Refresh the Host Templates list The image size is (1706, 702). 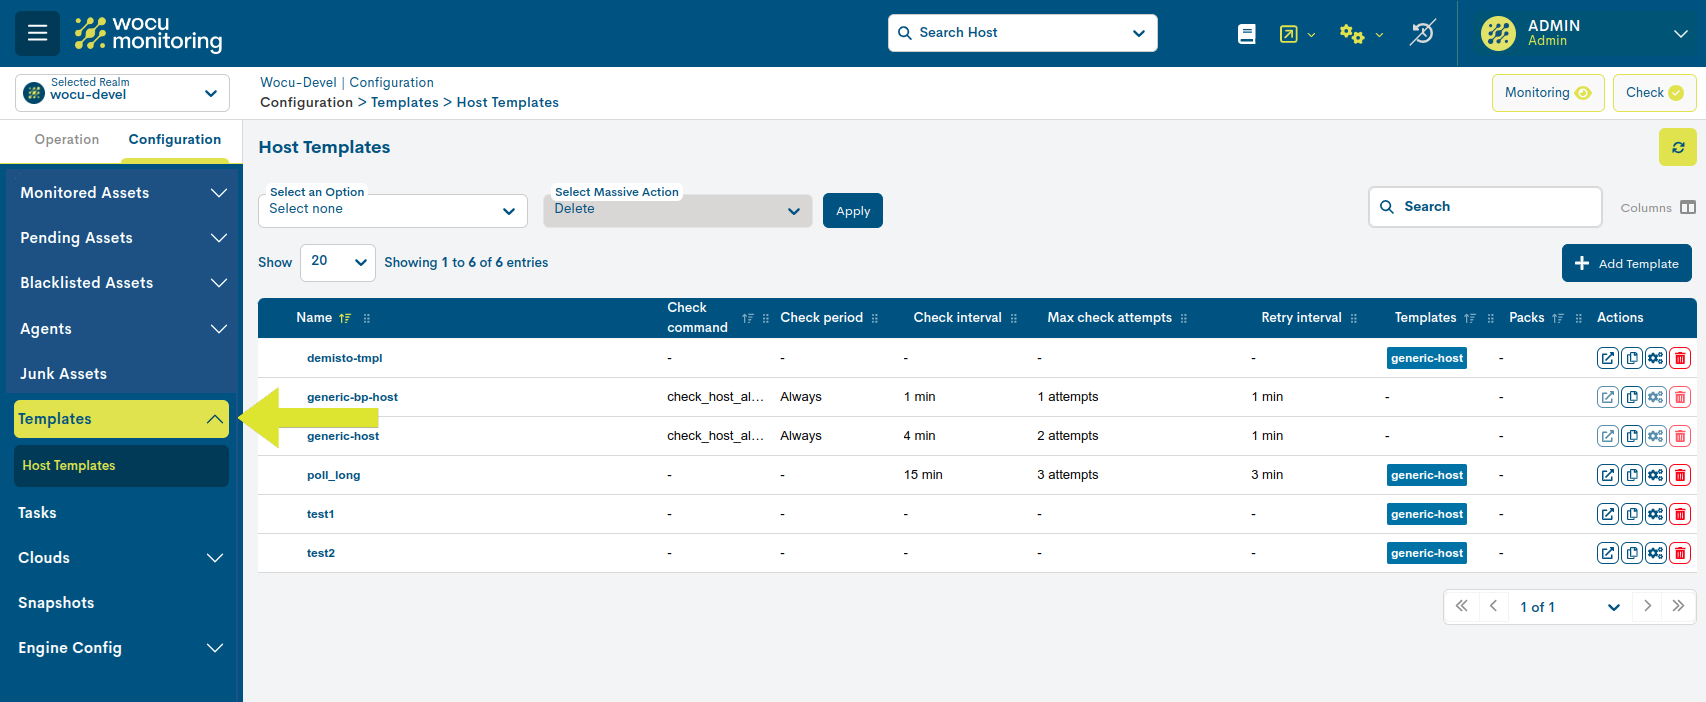coord(1677,147)
